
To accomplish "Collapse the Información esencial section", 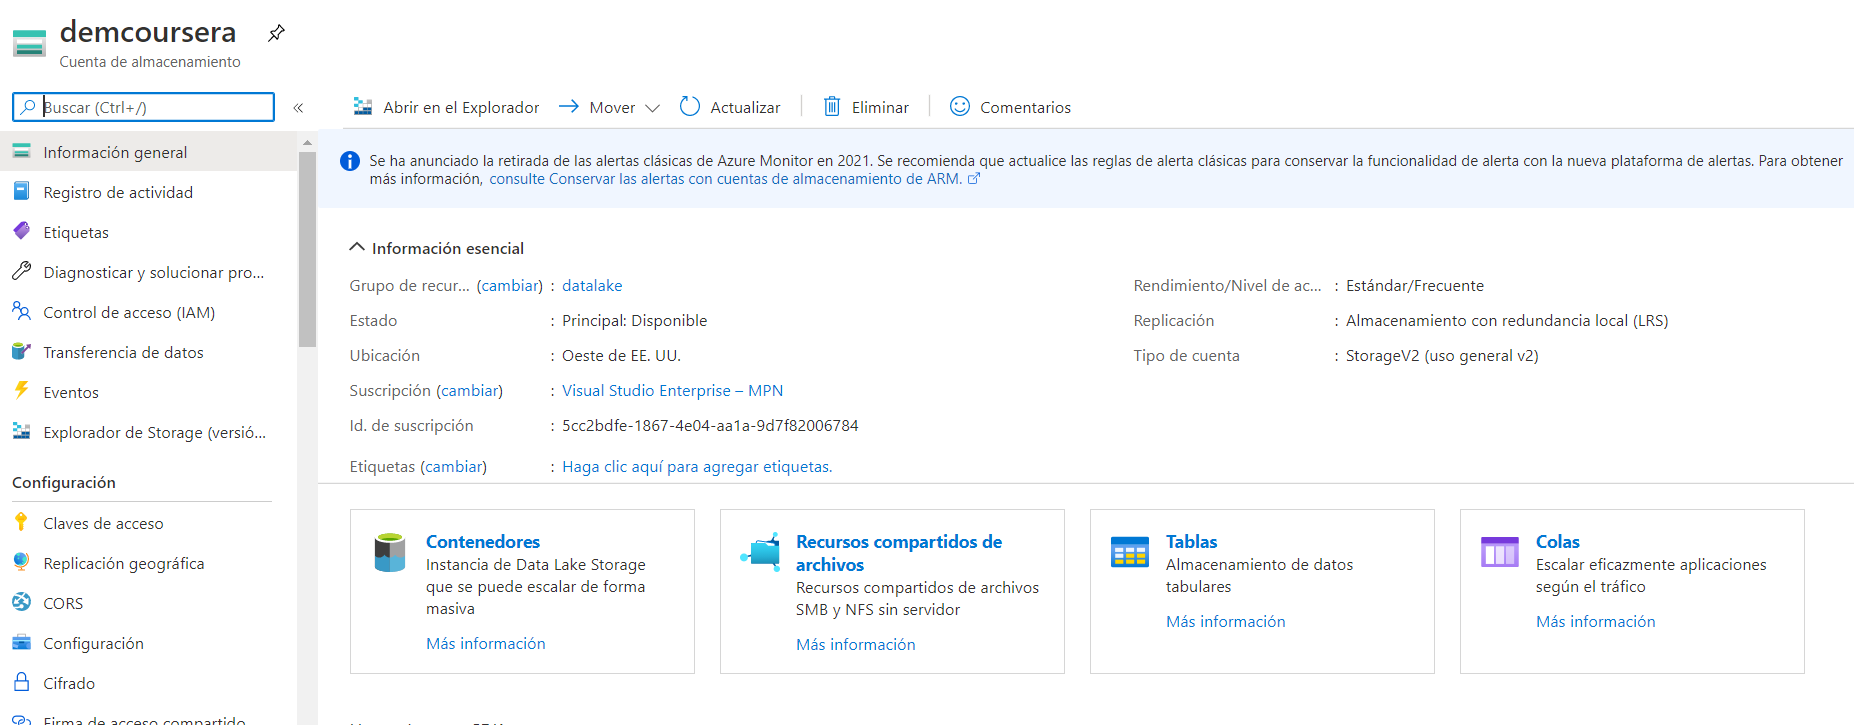I will (x=357, y=247).
